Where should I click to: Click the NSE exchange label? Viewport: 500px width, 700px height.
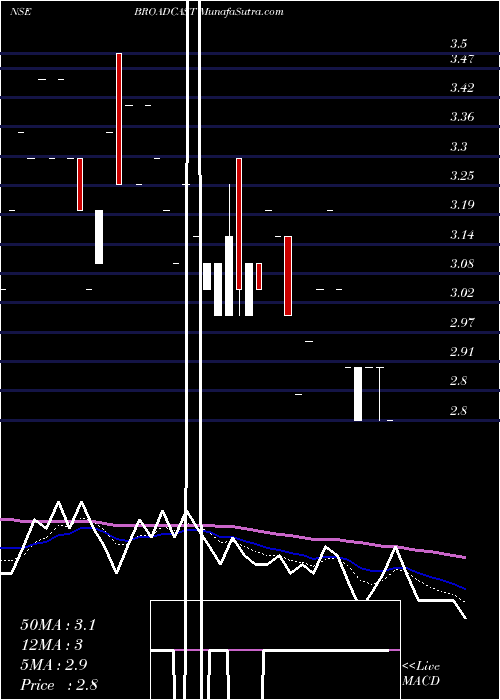point(21,12)
